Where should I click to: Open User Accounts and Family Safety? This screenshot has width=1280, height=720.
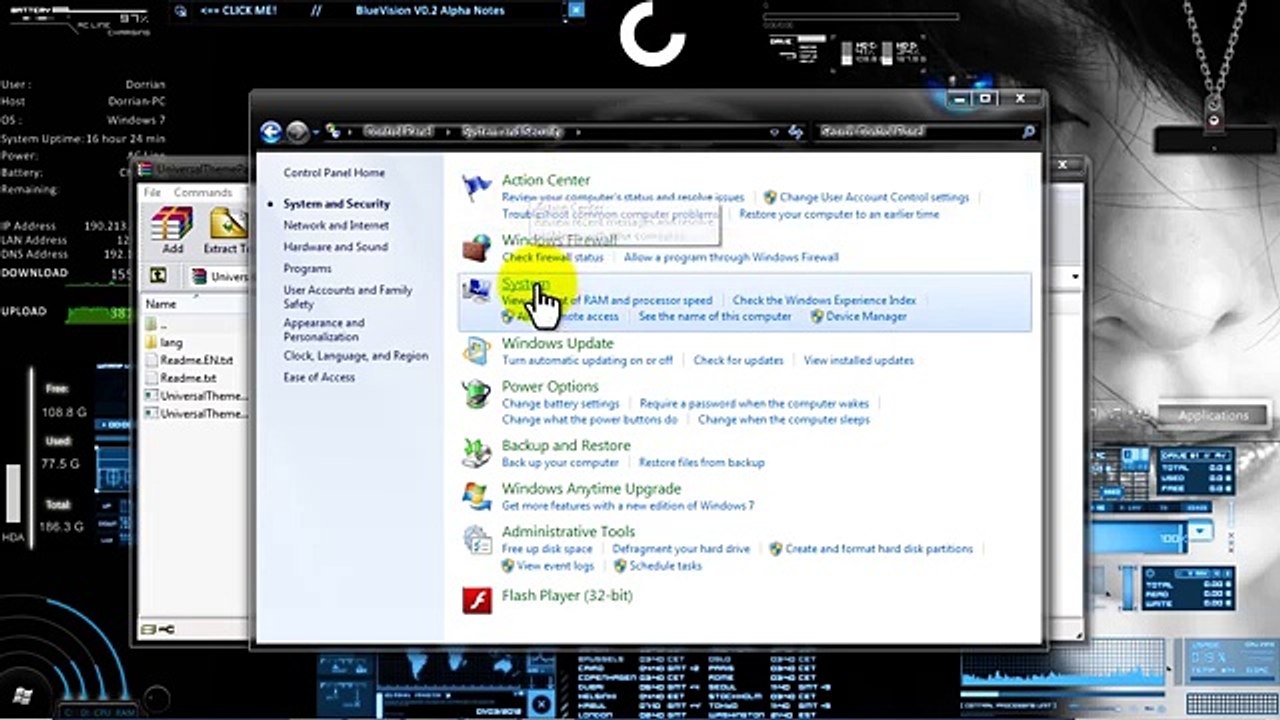(x=347, y=296)
